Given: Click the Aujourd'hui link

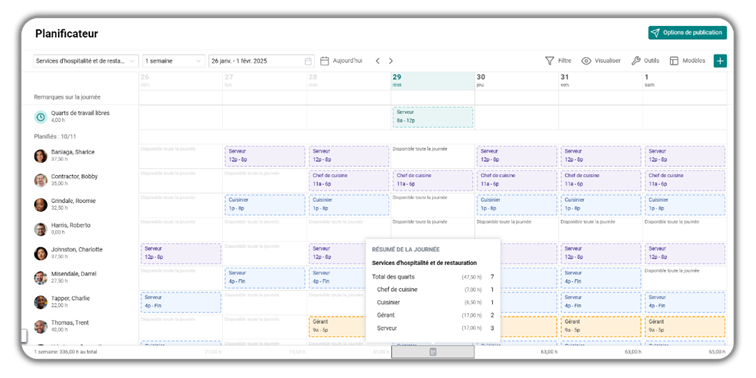Looking at the screenshot, I should (347, 61).
